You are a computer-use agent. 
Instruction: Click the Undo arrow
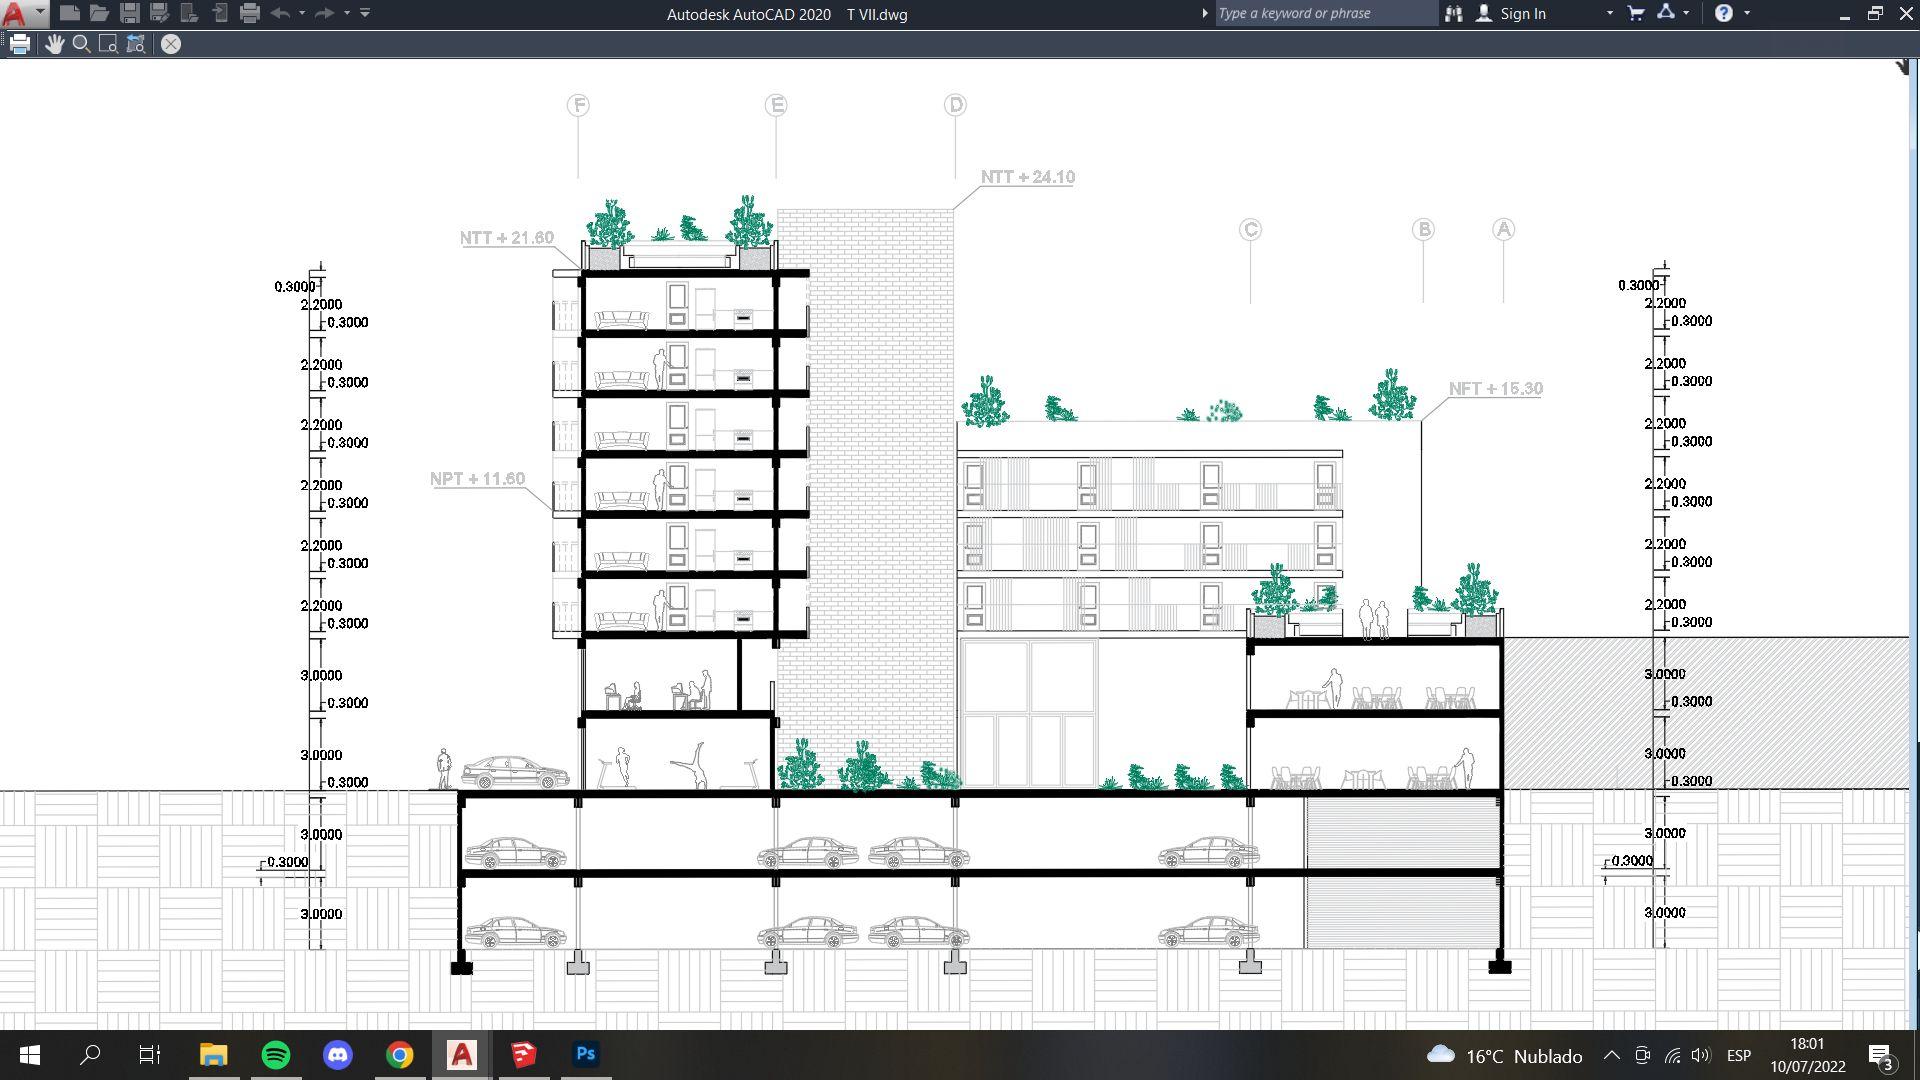pos(280,13)
